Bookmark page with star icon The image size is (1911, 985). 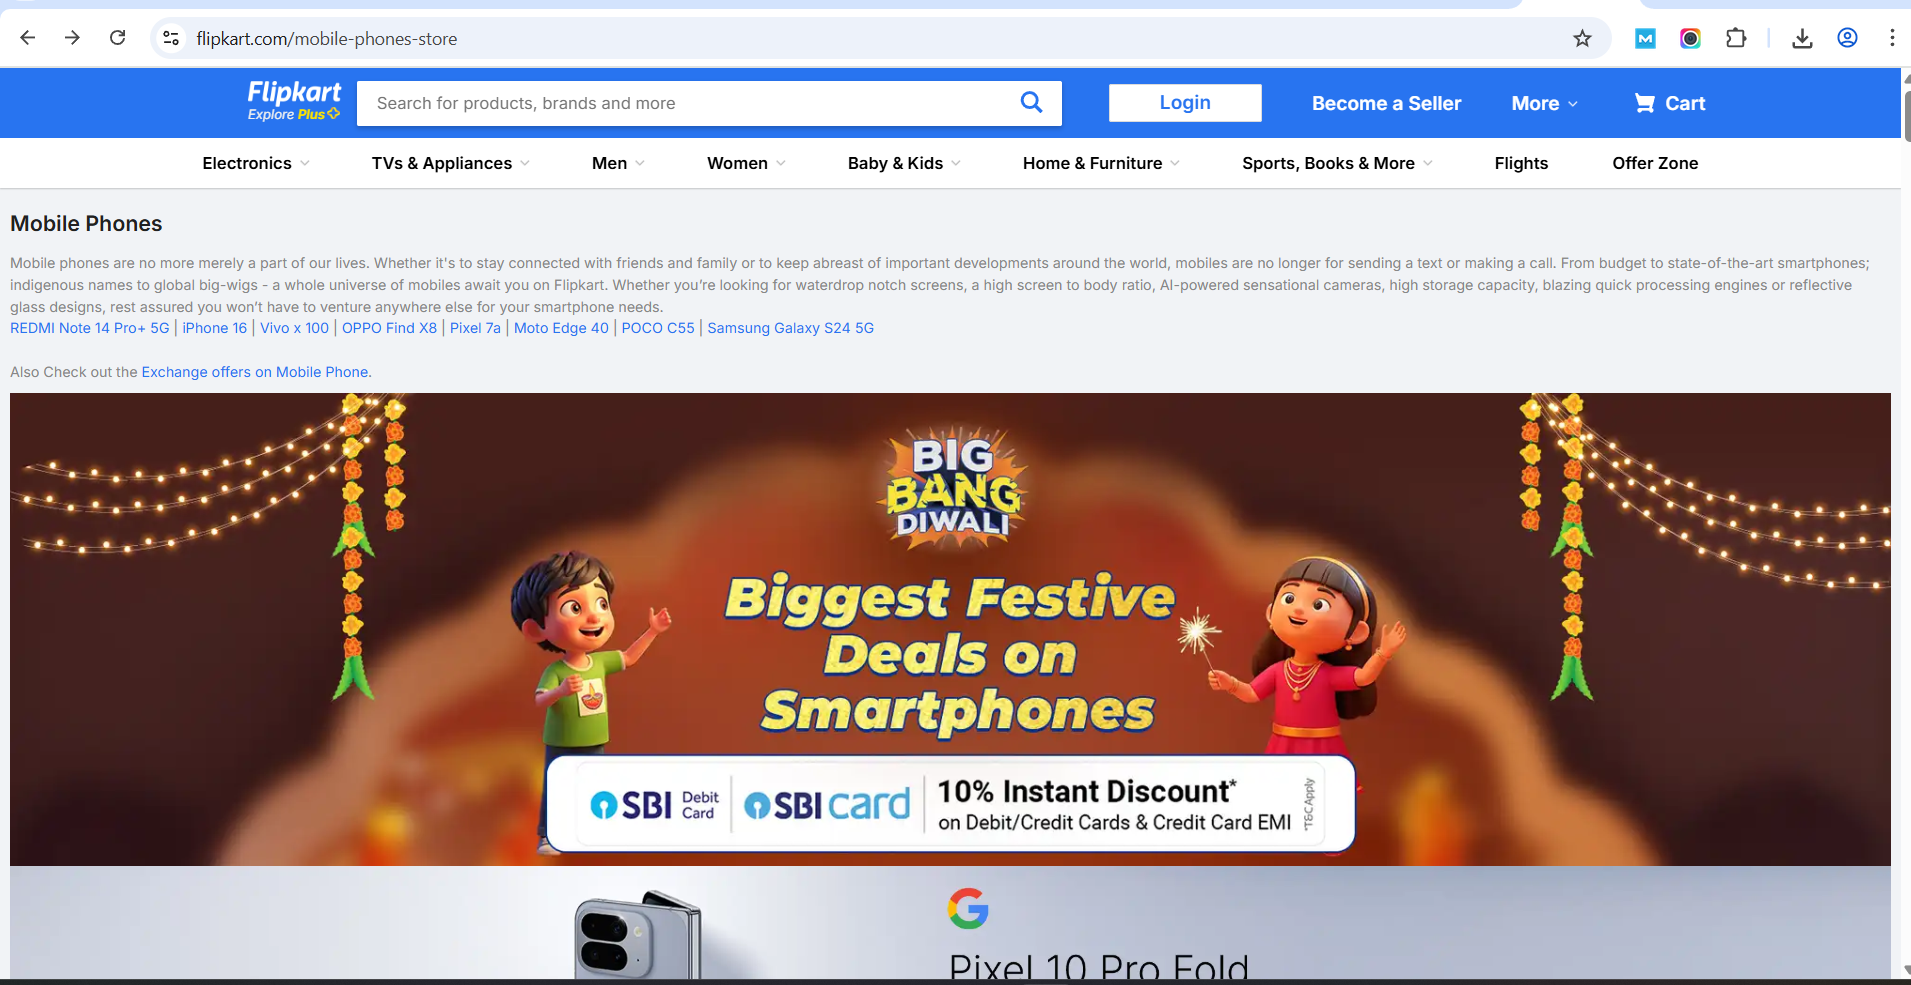click(1582, 39)
